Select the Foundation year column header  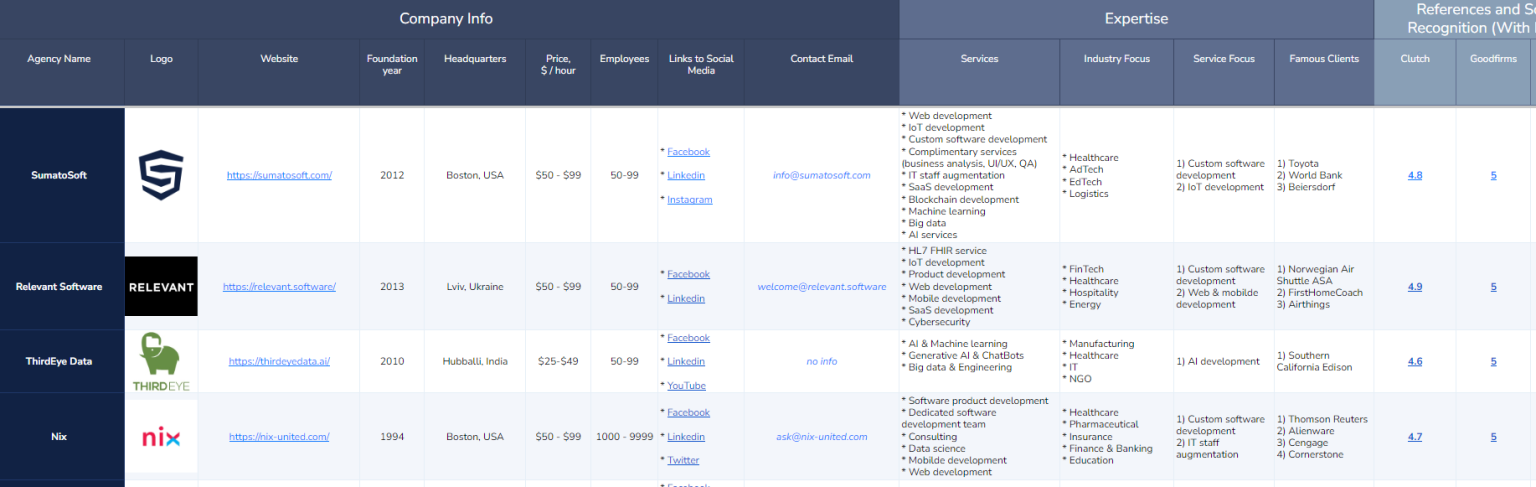(392, 64)
